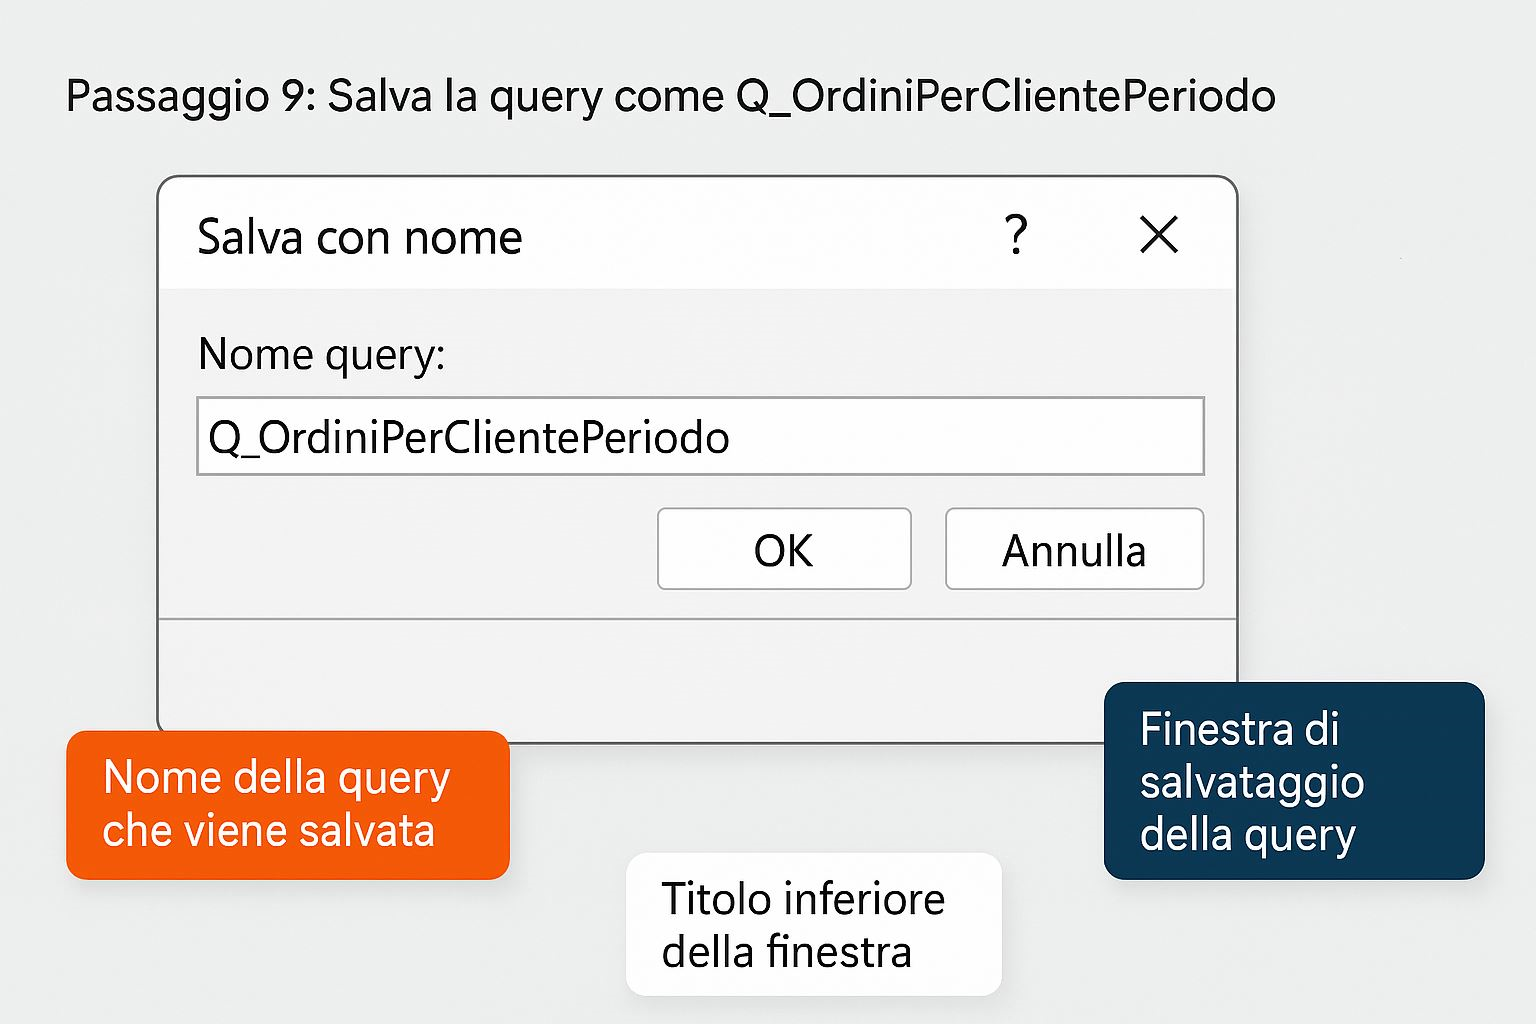Click the "Passaggio 9" text in the heading
This screenshot has height=1024, width=1536.
[190, 96]
